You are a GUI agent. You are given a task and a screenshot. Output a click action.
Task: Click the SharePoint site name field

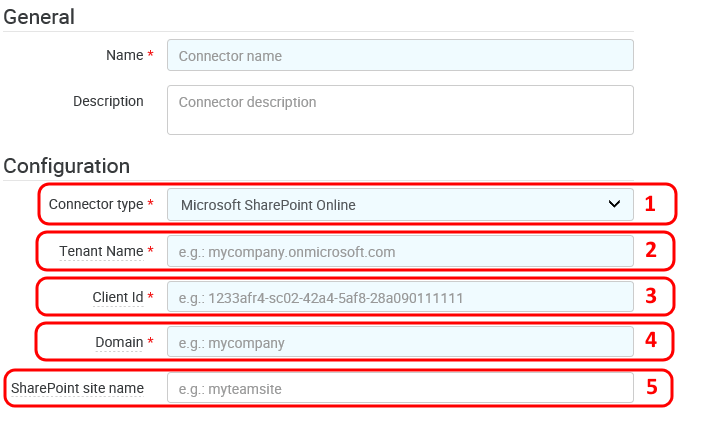[400, 388]
